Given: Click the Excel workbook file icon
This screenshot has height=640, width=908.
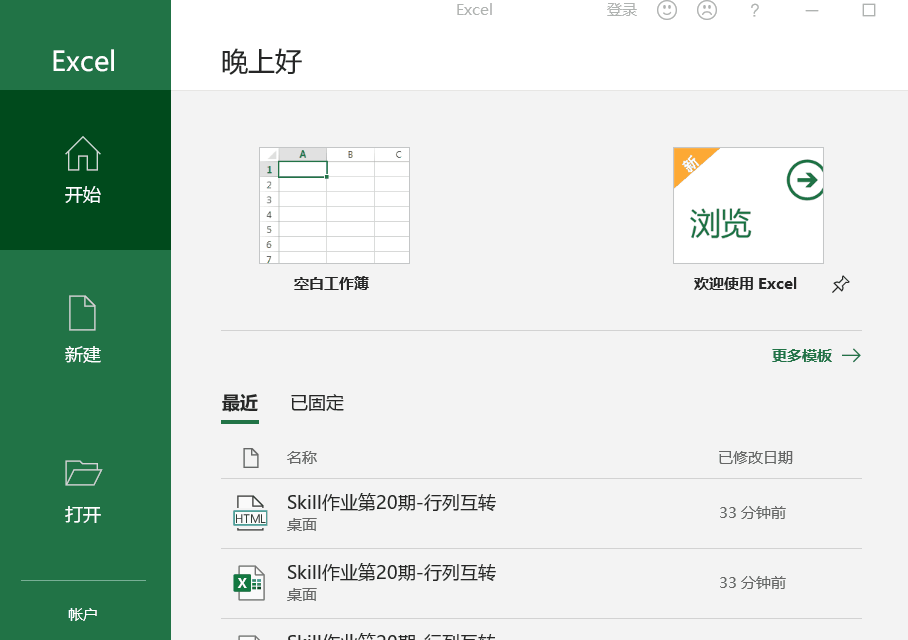Looking at the screenshot, I should pyautogui.click(x=249, y=583).
